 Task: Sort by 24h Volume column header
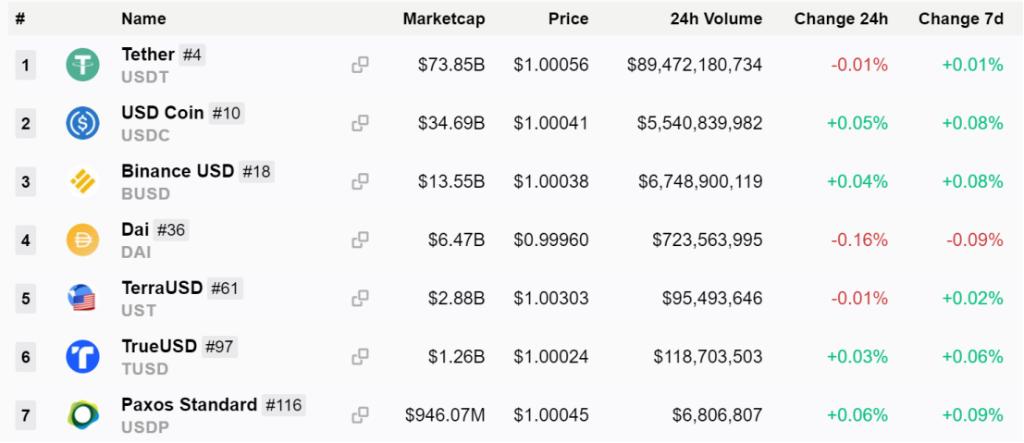pyautogui.click(x=716, y=19)
